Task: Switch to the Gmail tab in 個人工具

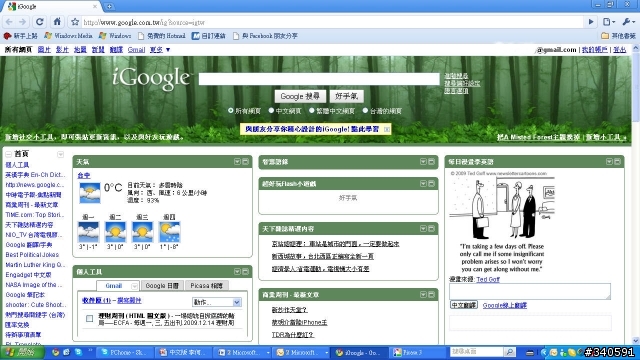Action: coord(113,286)
